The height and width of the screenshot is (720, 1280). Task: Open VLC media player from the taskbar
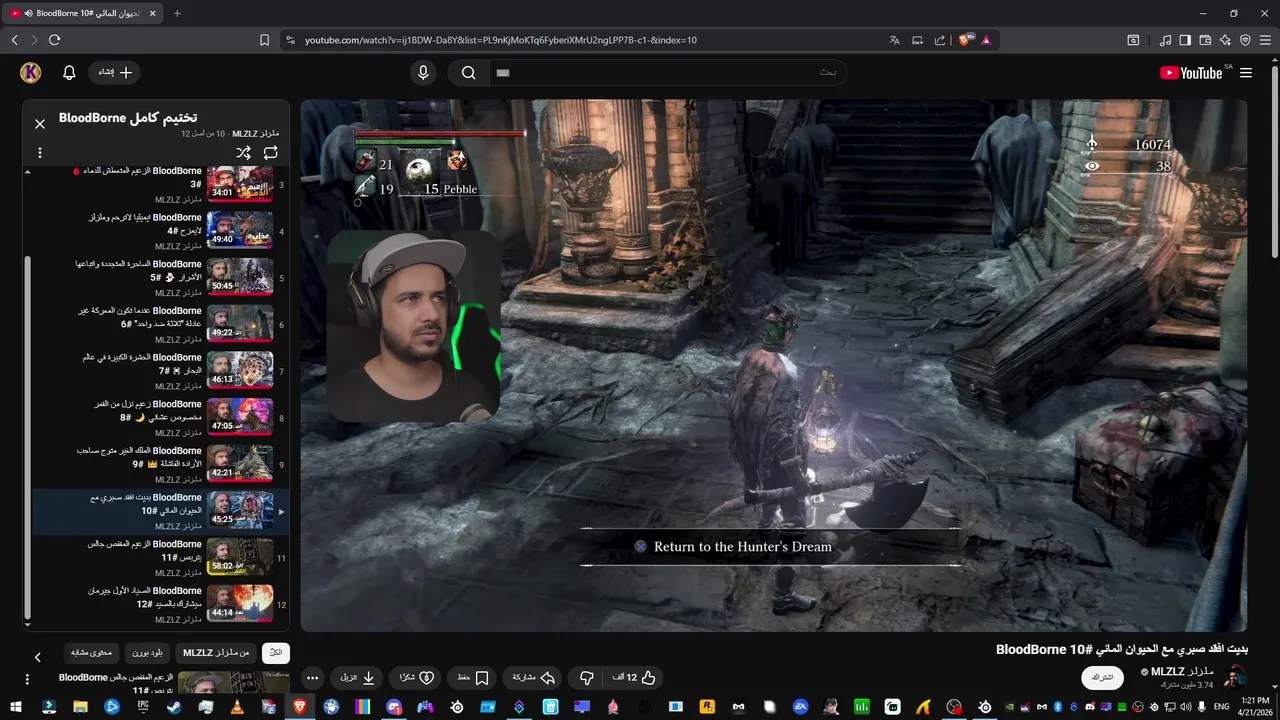(x=237, y=707)
